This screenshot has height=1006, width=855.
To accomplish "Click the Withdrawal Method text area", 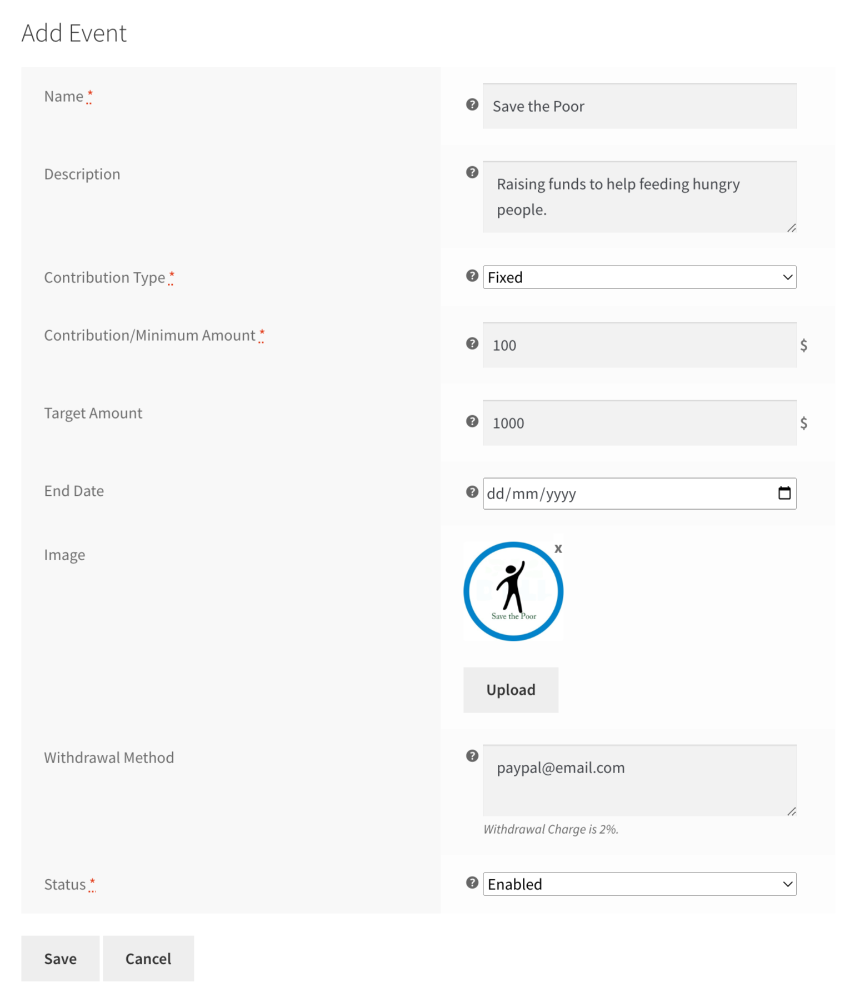I will point(640,780).
